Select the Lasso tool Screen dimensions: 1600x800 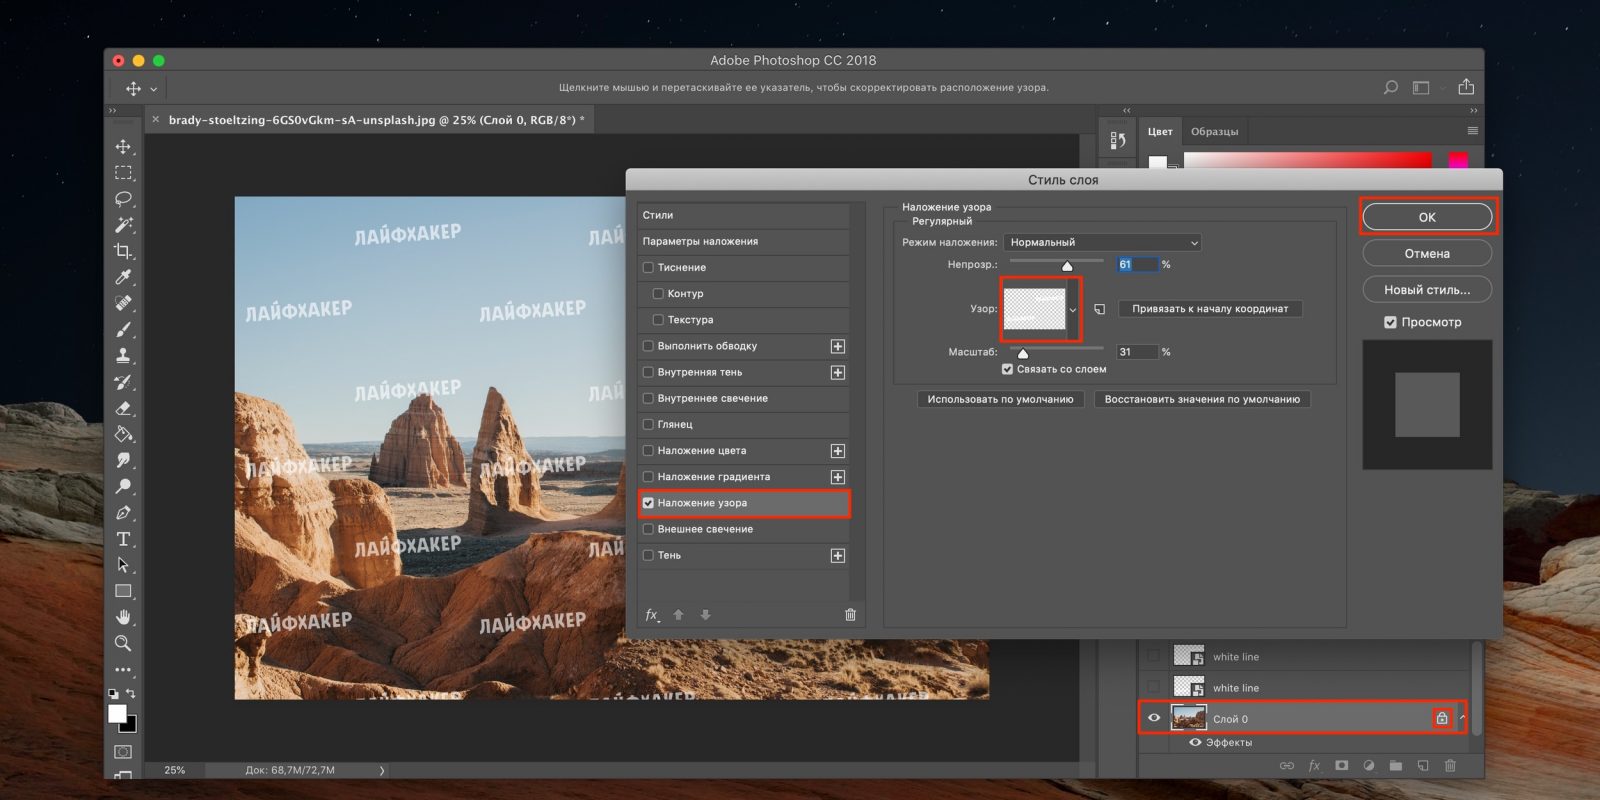click(123, 199)
